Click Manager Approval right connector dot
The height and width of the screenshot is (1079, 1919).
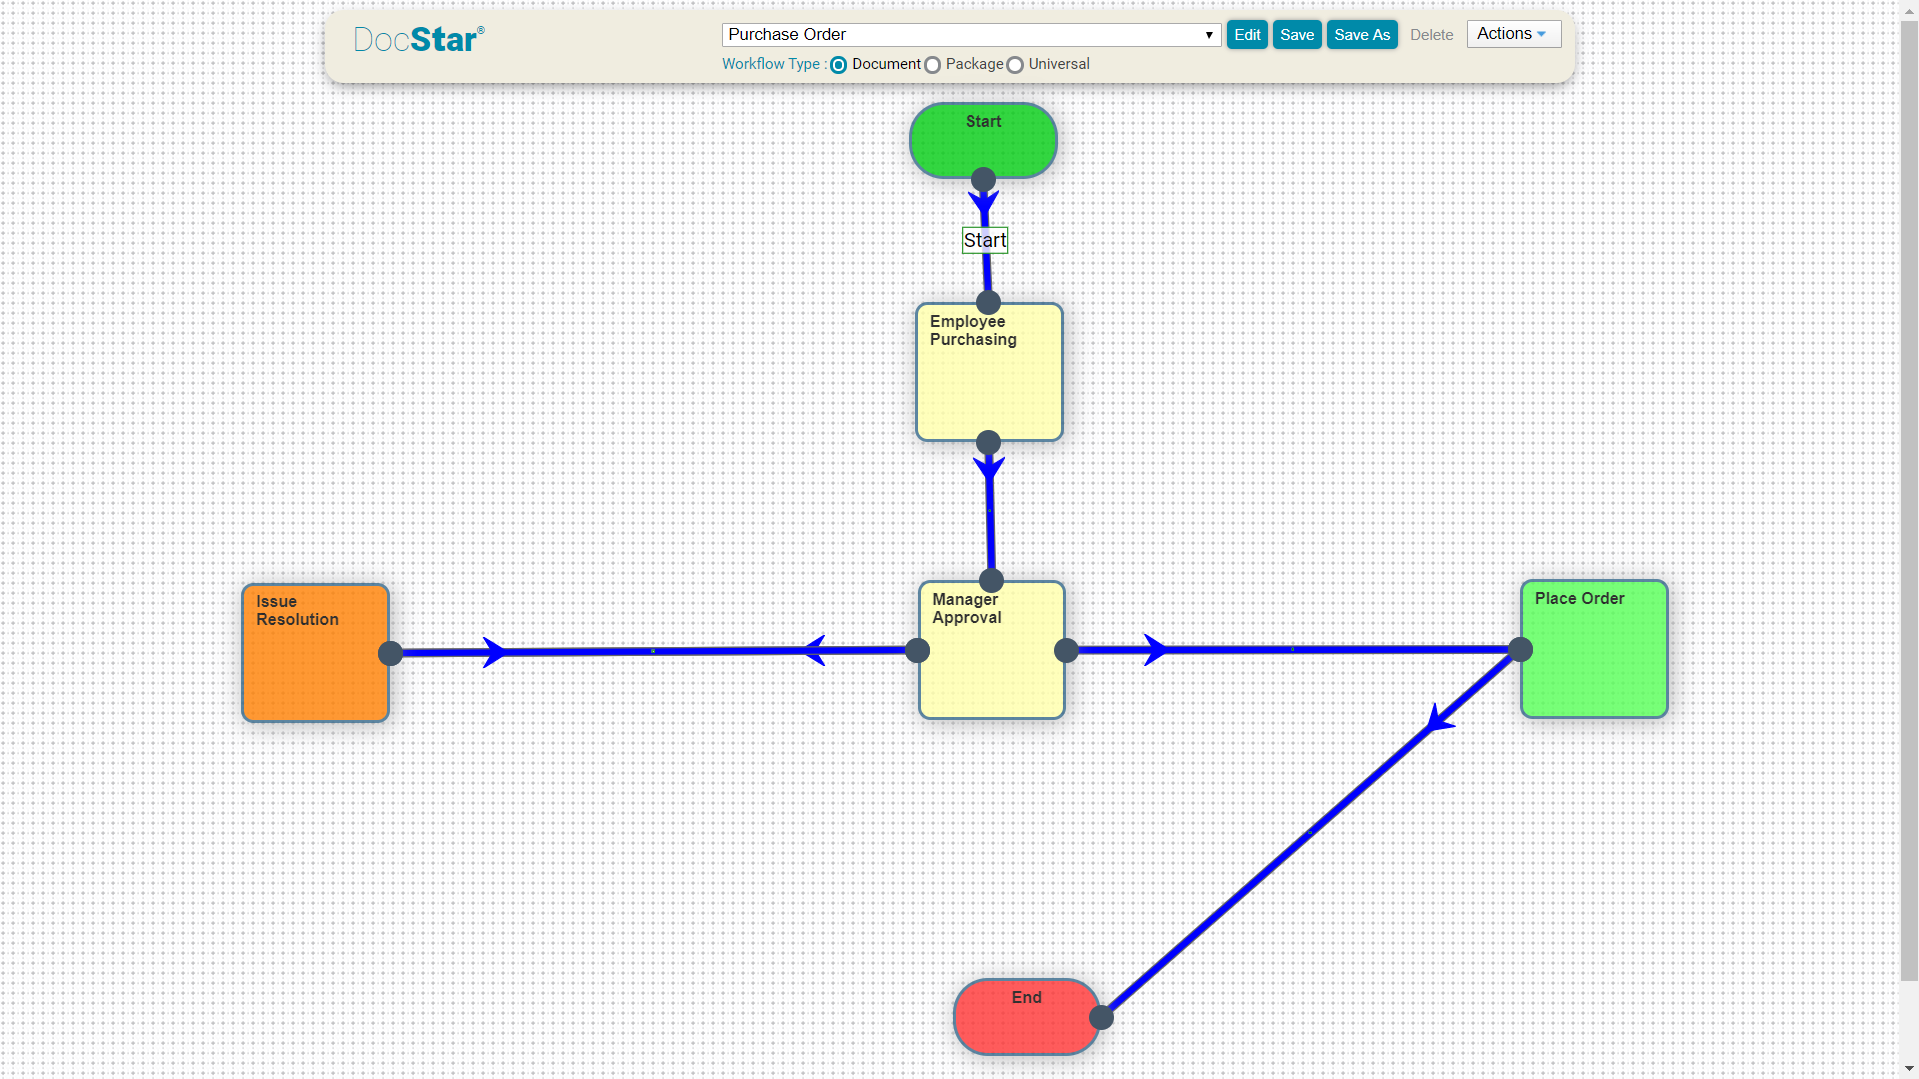[1066, 651]
